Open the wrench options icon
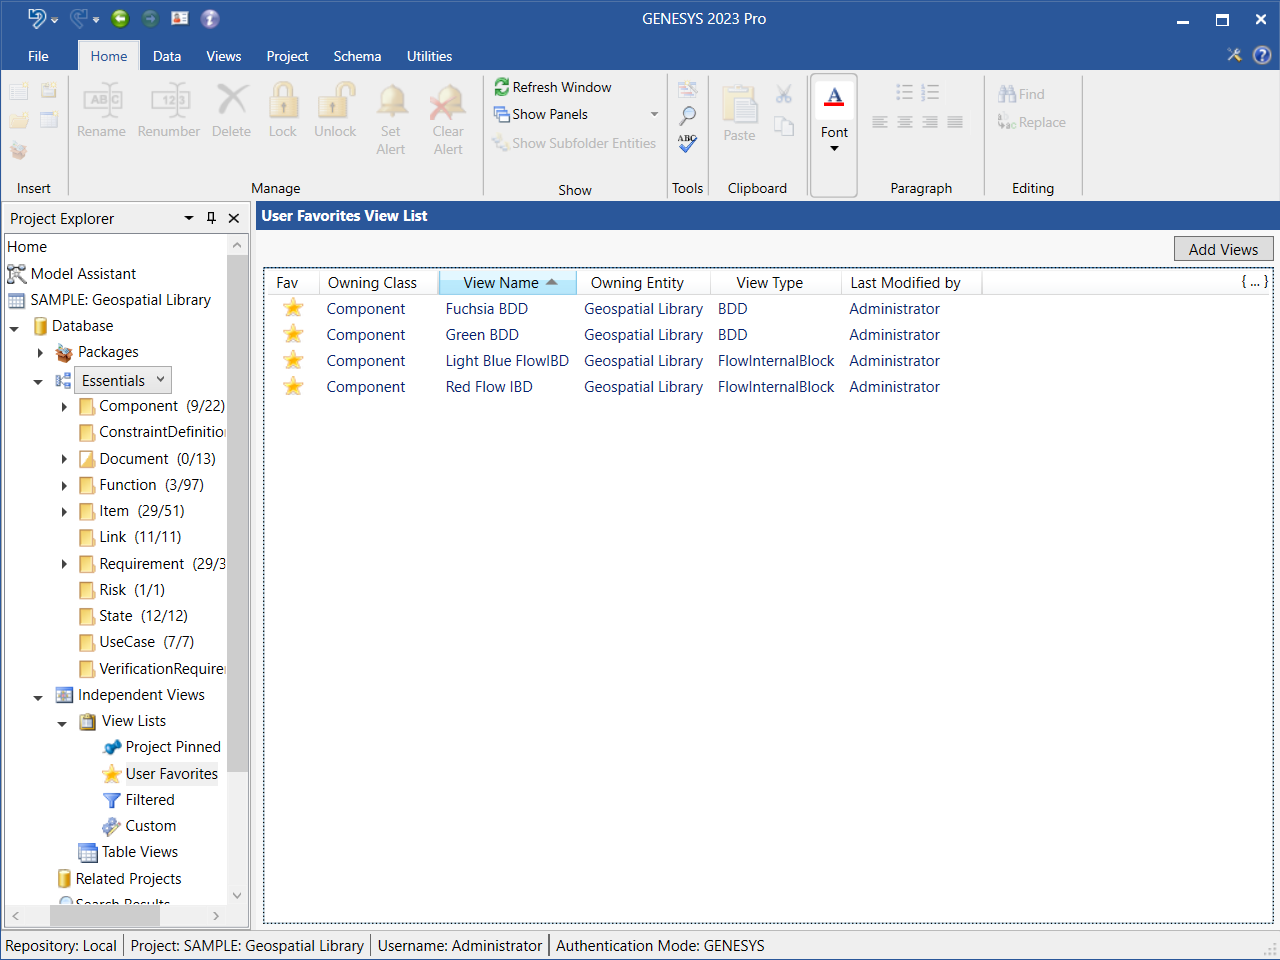 pyautogui.click(x=1234, y=55)
